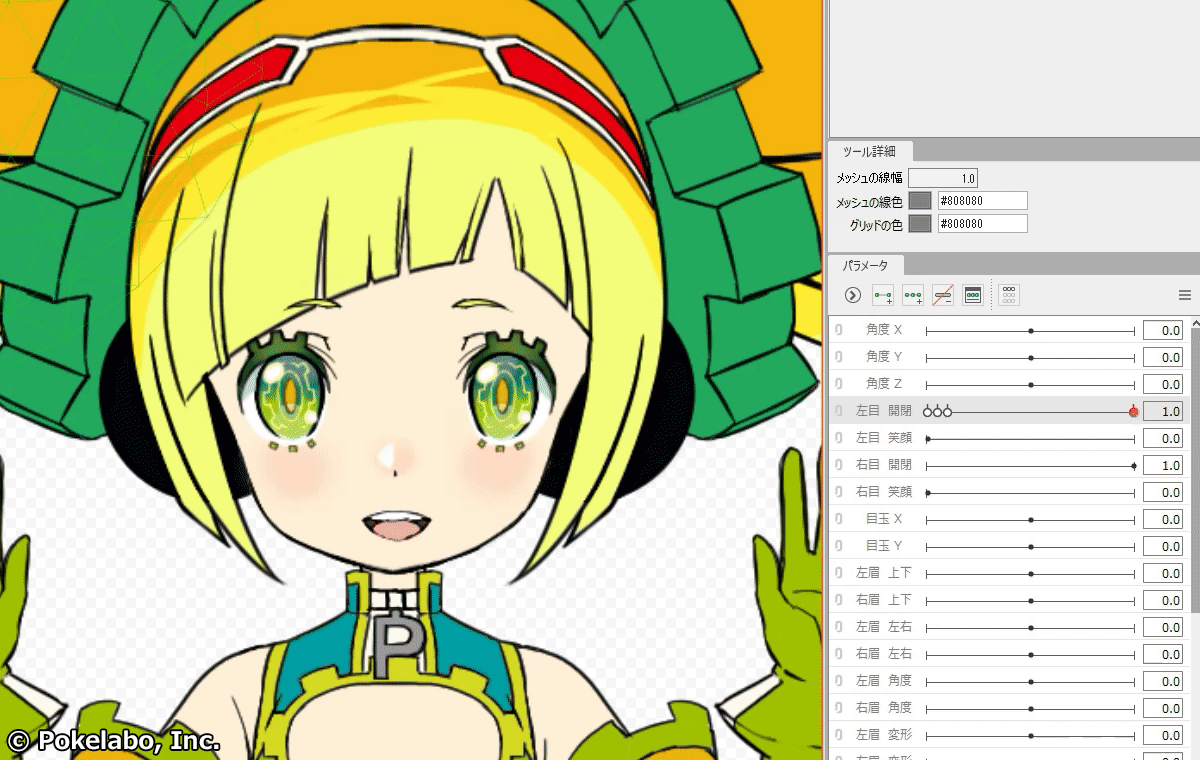The image size is (1200, 760).
Task: Click the manual key edit window icon
Action: click(973, 295)
